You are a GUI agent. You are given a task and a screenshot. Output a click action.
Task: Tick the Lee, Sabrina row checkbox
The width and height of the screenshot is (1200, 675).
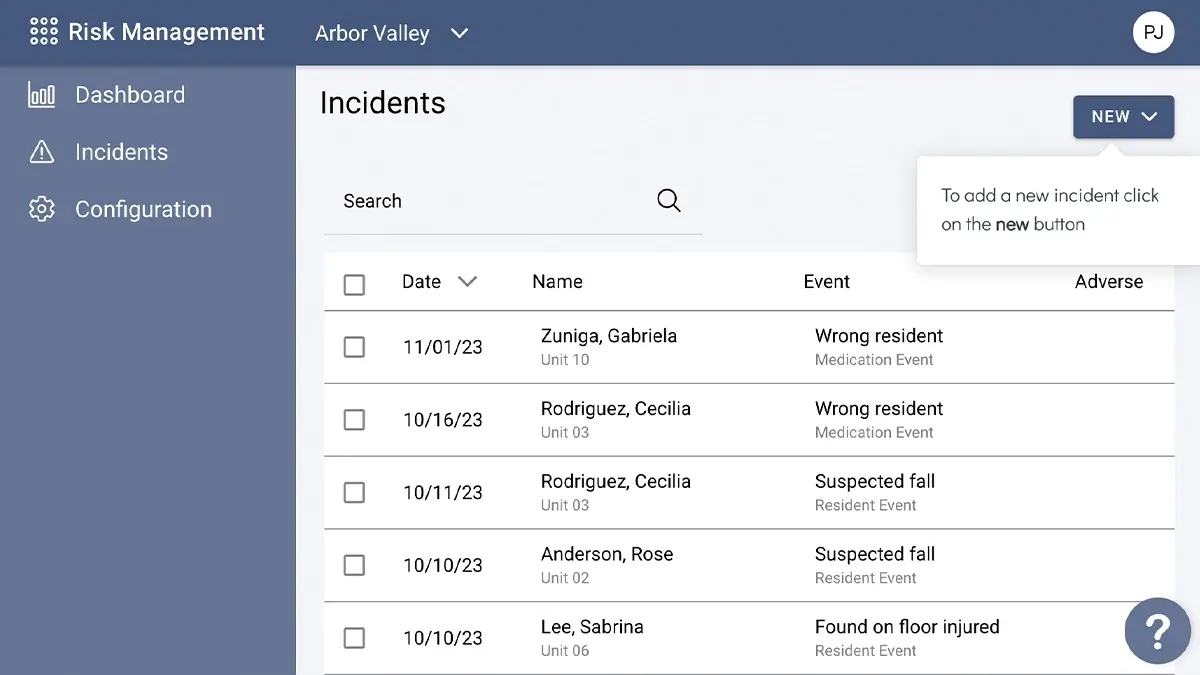point(354,638)
